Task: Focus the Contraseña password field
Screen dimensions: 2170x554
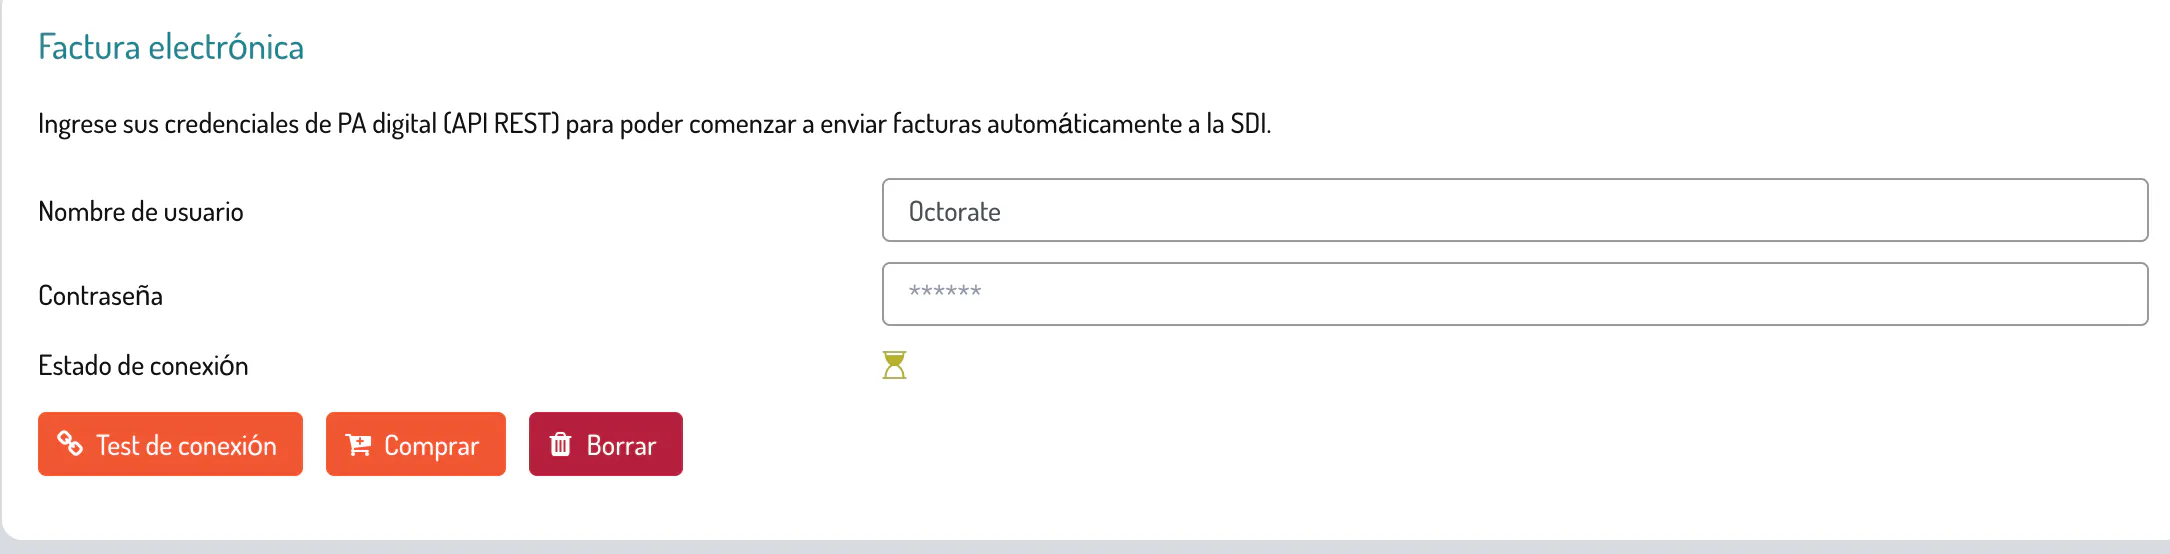Action: pos(1514,294)
